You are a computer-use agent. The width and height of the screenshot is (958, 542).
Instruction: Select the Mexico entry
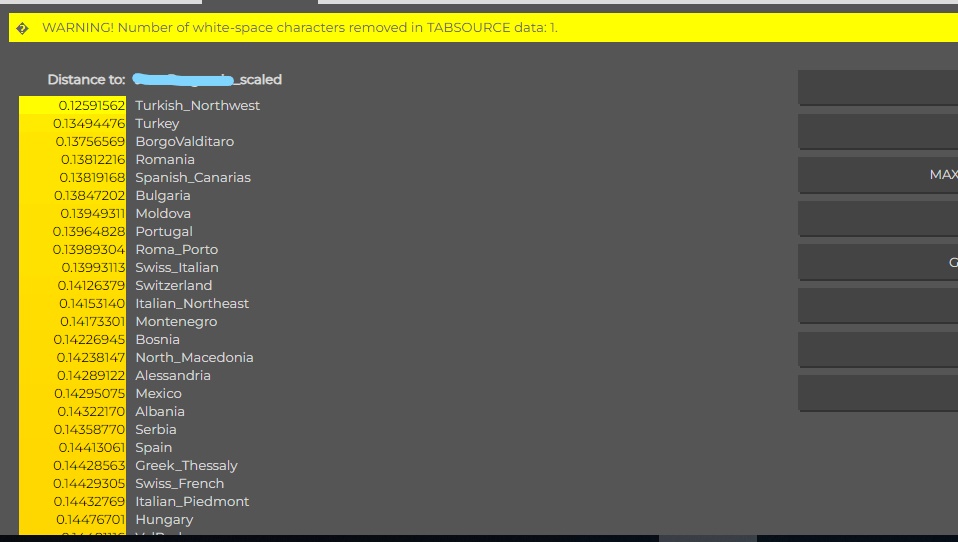(158, 394)
